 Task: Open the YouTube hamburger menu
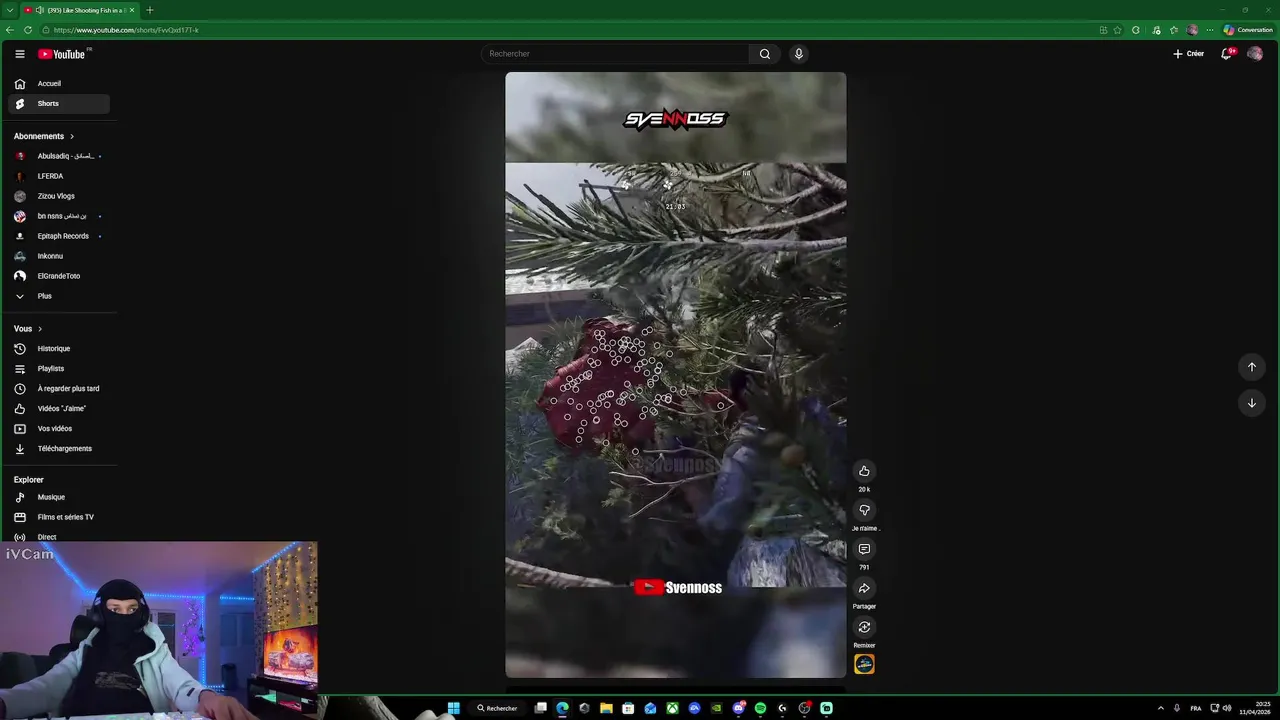[x=19, y=54]
